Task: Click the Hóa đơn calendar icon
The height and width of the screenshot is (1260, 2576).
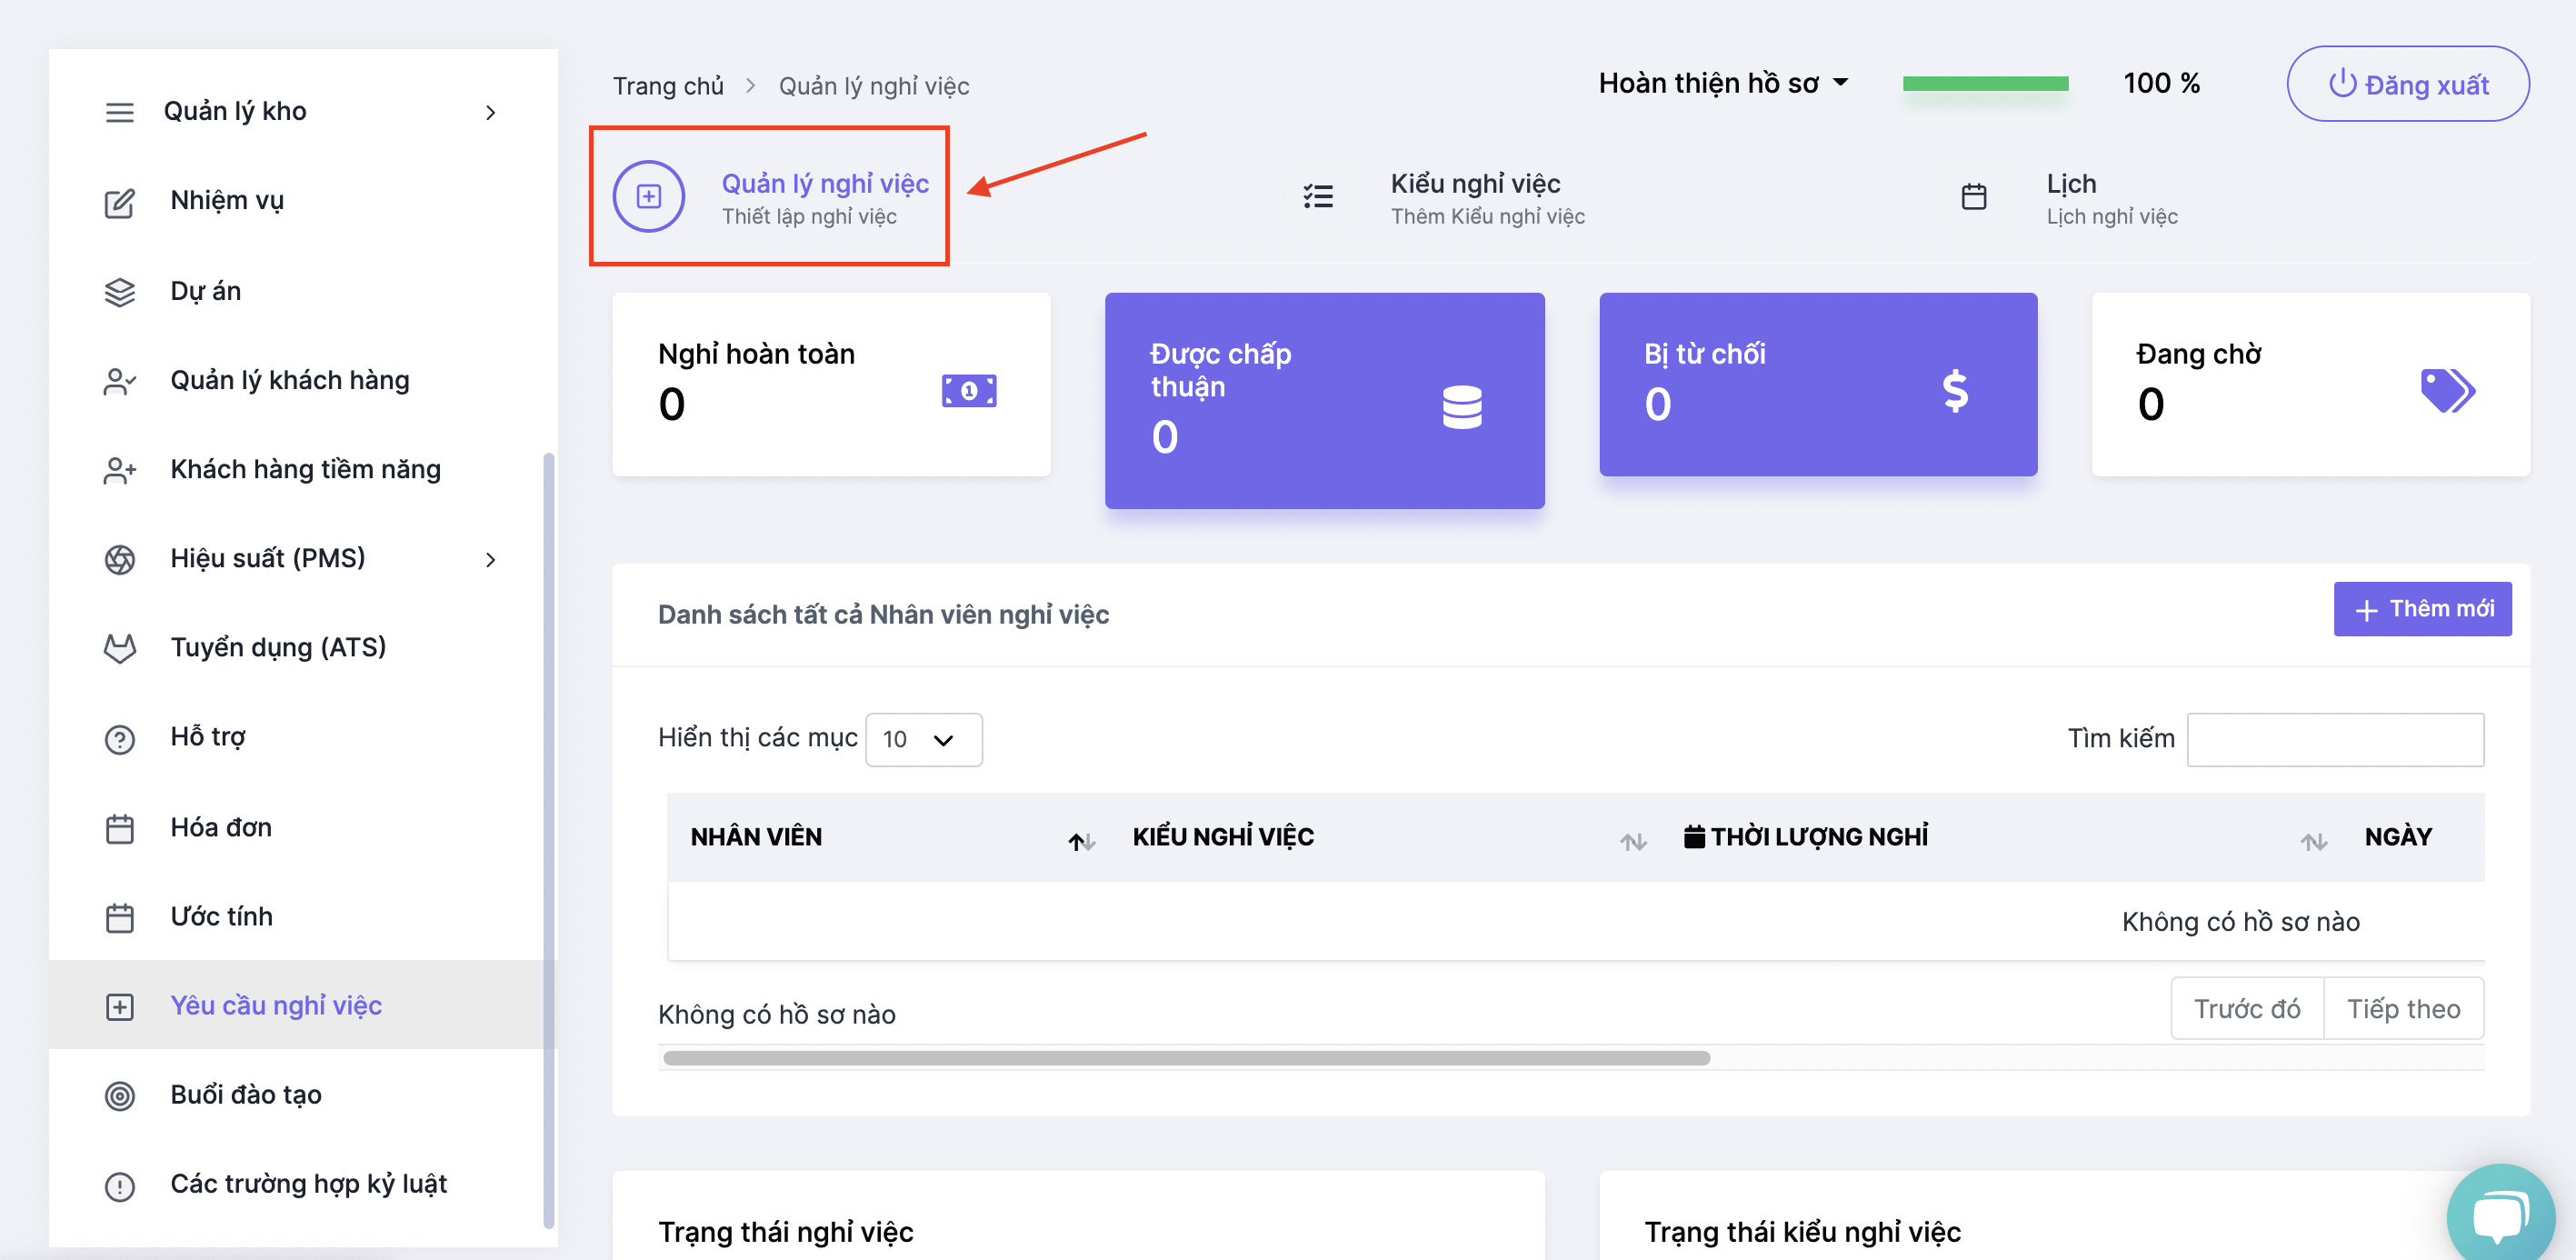Action: point(119,829)
